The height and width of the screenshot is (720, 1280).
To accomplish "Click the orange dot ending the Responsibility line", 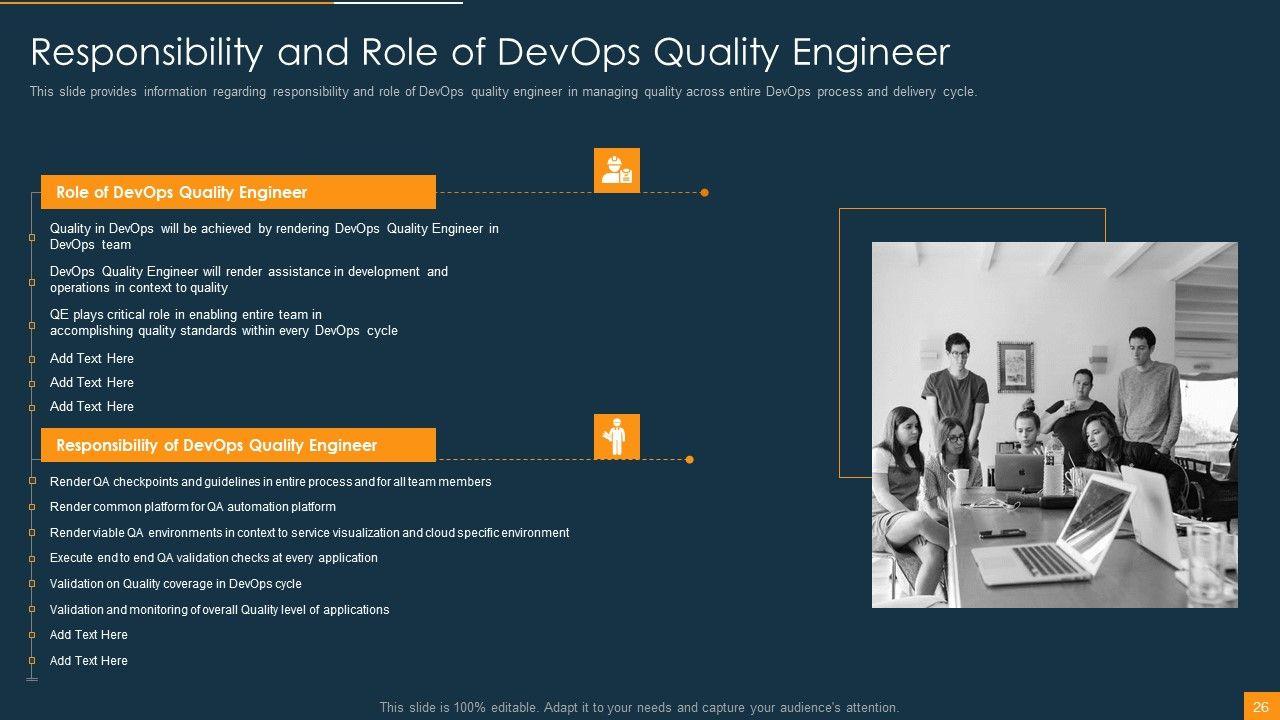I will click(x=690, y=459).
